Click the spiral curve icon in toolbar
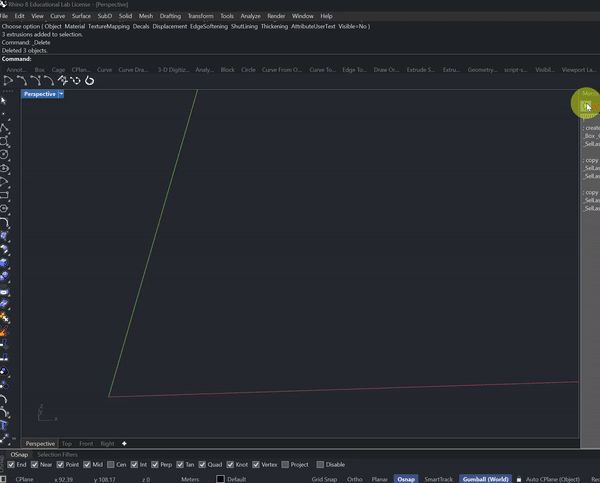Viewport: 600px width, 483px height. pos(90,80)
